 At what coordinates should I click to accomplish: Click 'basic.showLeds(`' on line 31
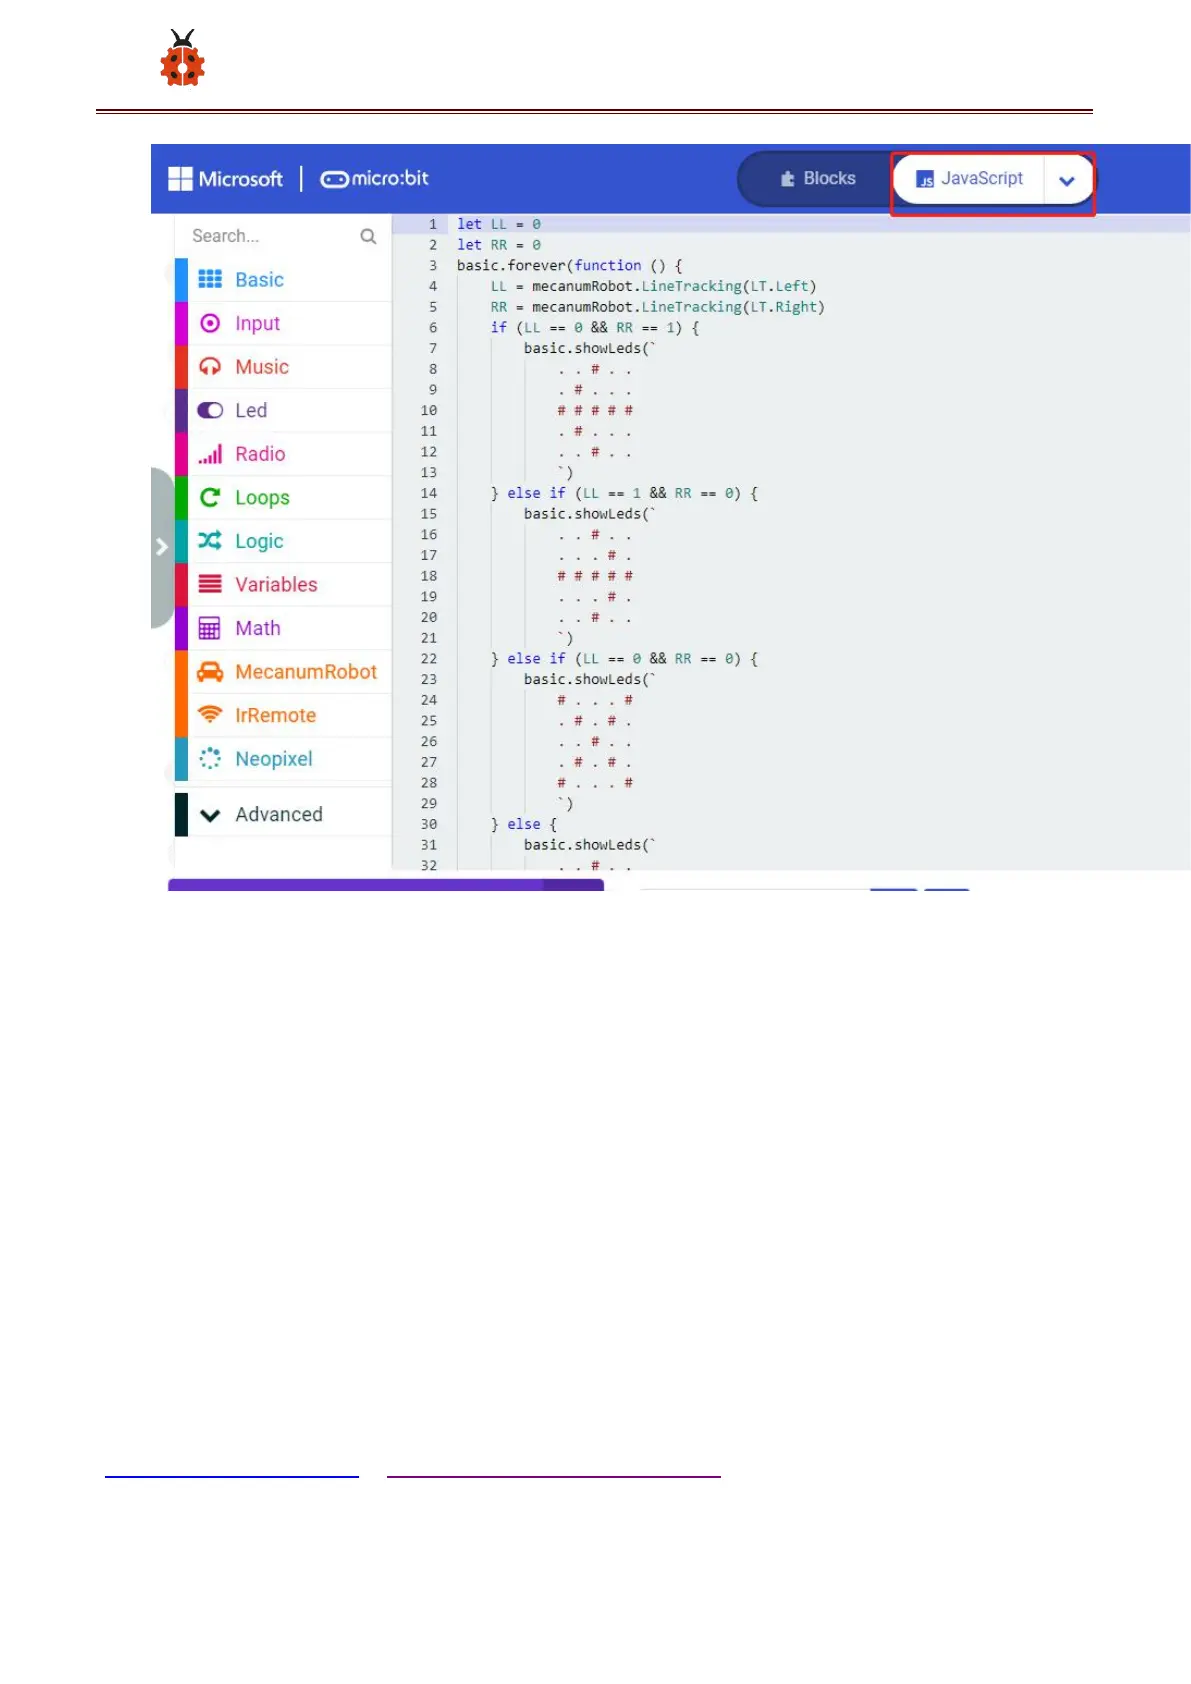point(589,845)
